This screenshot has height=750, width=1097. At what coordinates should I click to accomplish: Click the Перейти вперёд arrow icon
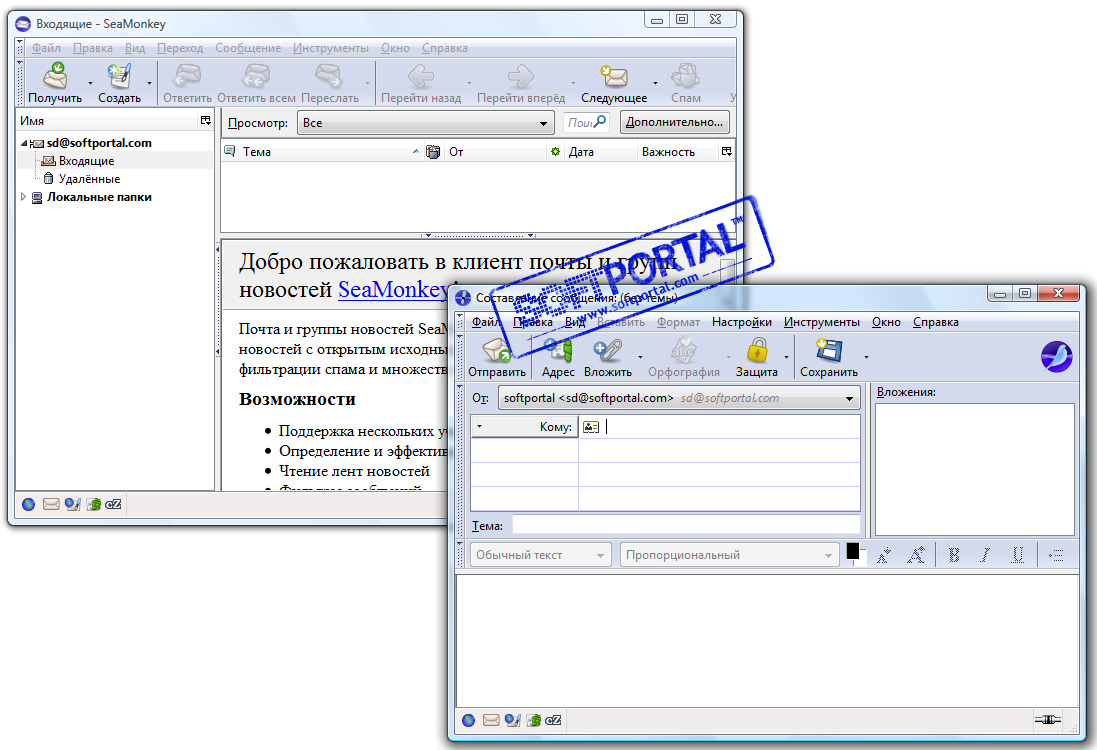click(x=521, y=76)
